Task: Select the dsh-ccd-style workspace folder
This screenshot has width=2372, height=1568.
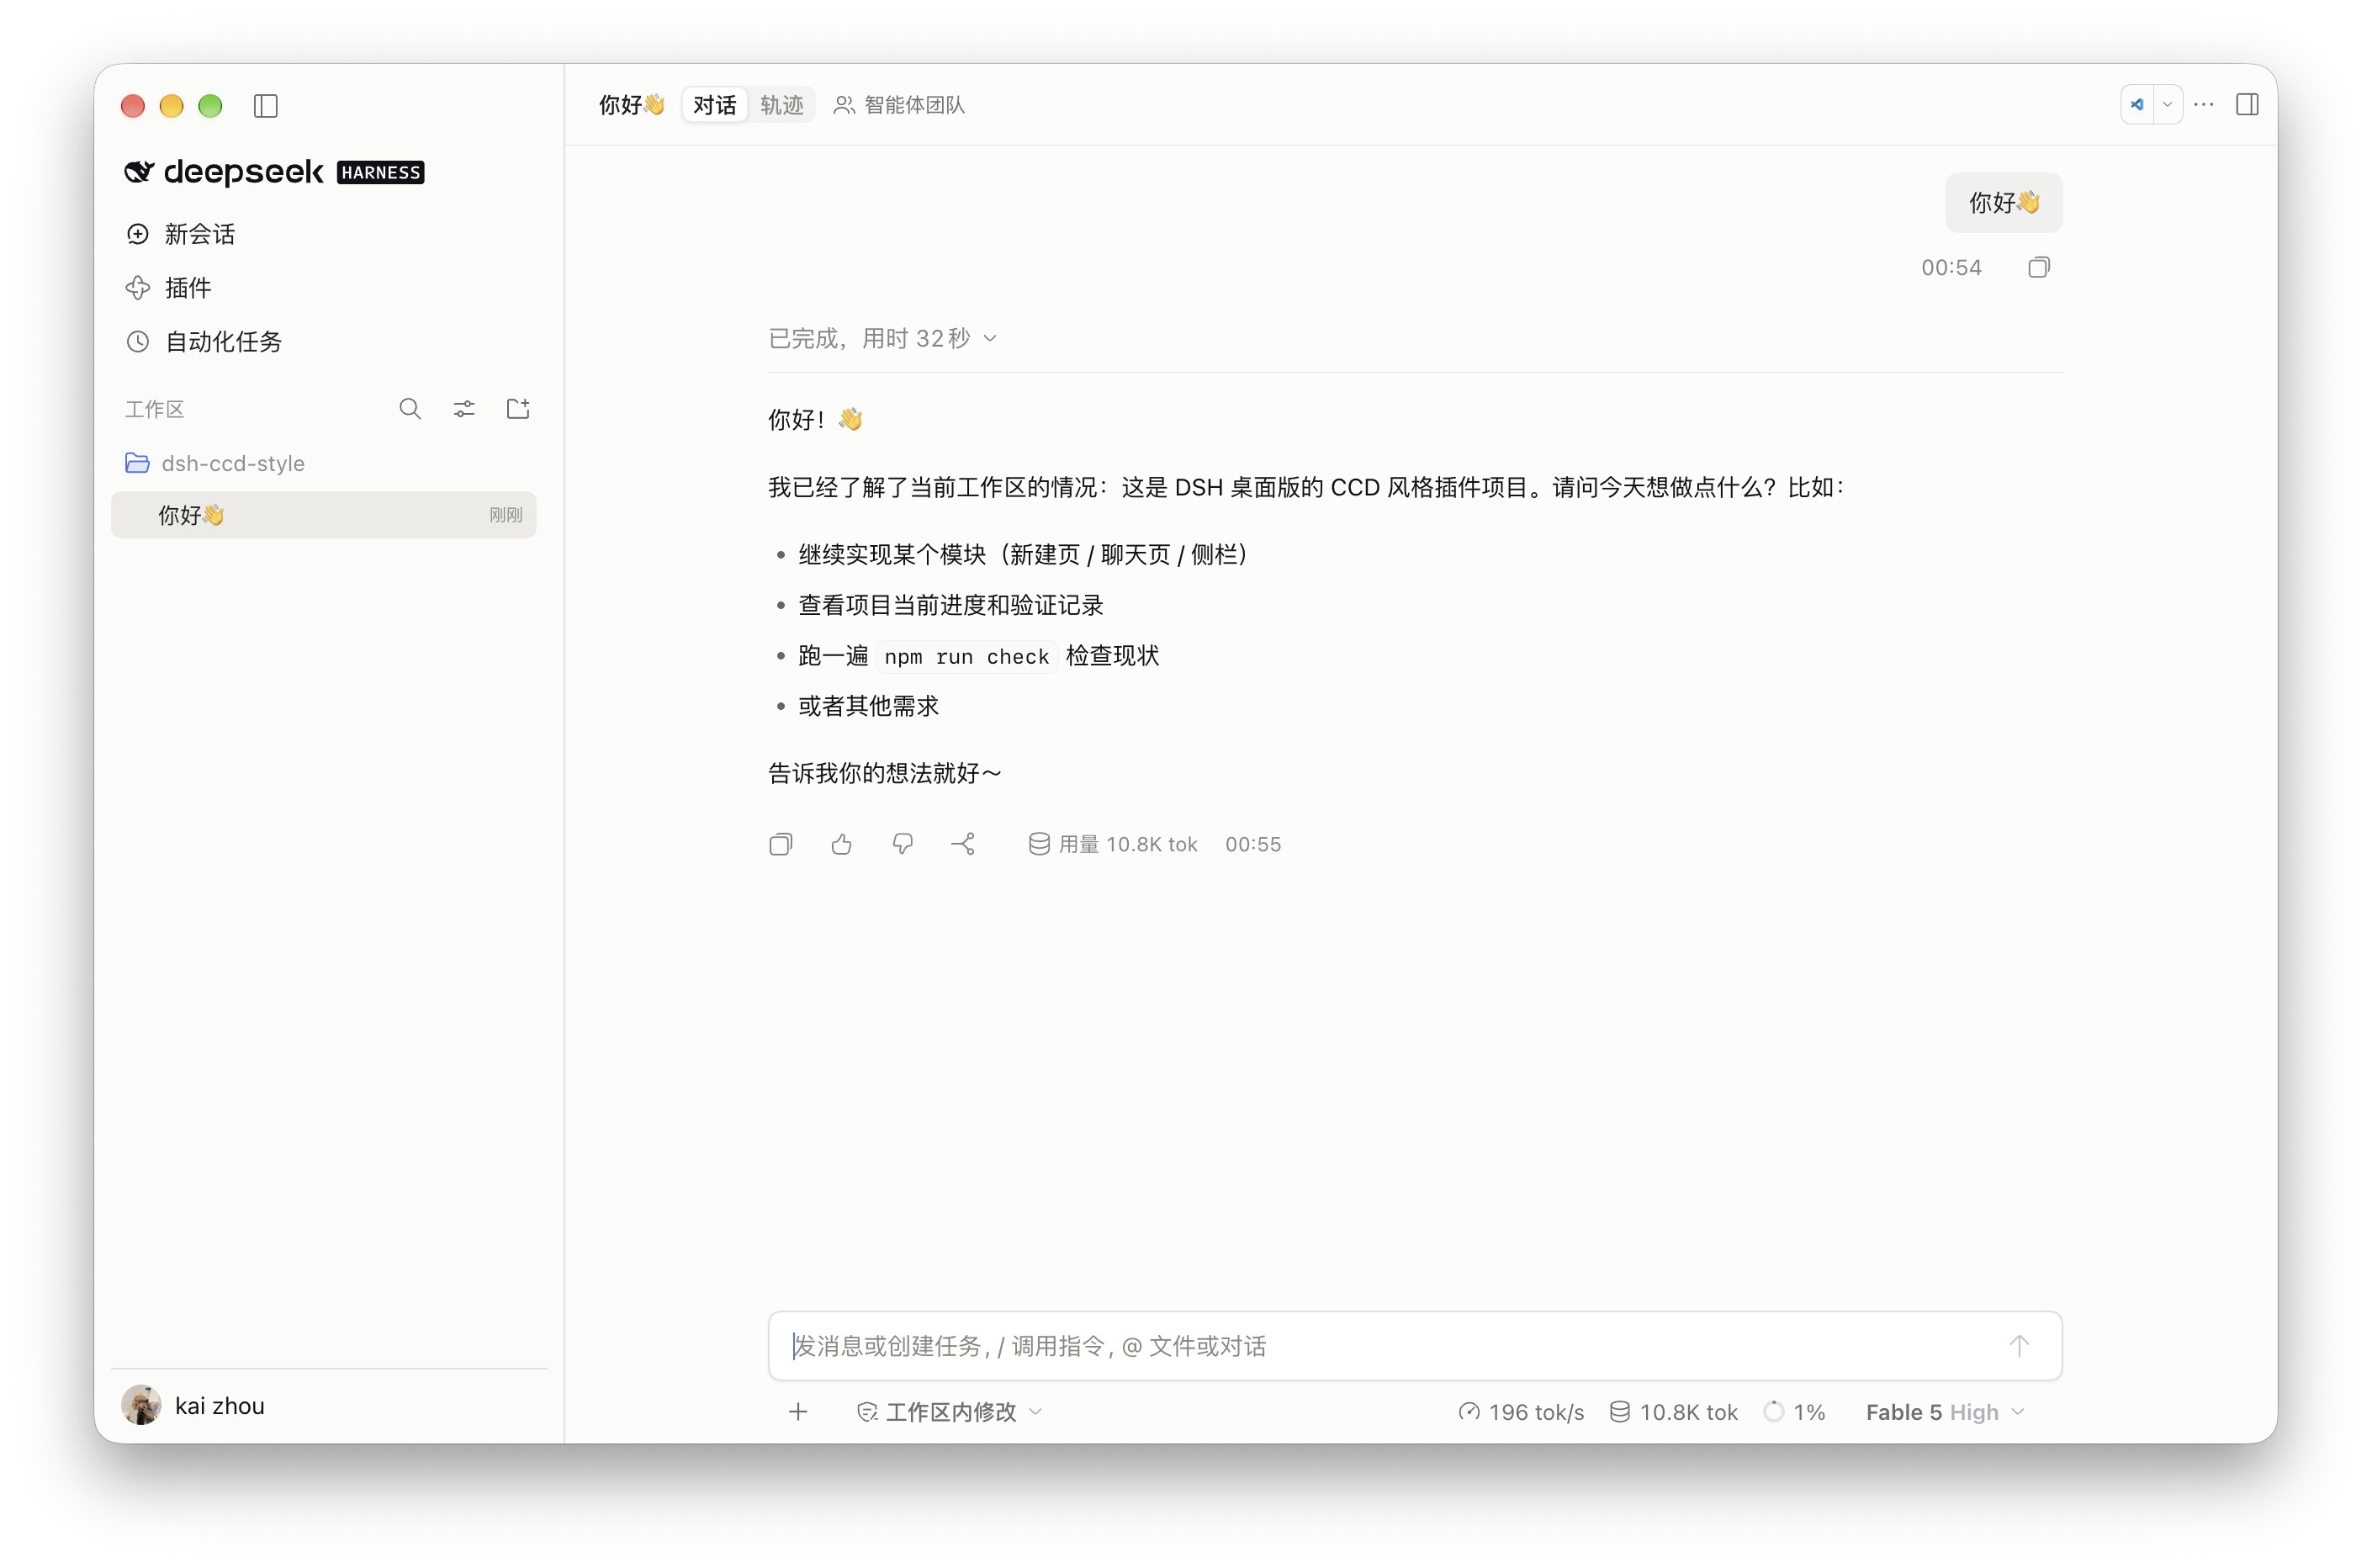Action: [x=215, y=463]
